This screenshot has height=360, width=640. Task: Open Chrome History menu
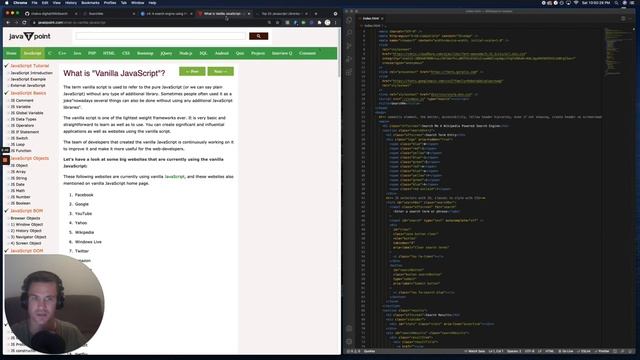71,3
